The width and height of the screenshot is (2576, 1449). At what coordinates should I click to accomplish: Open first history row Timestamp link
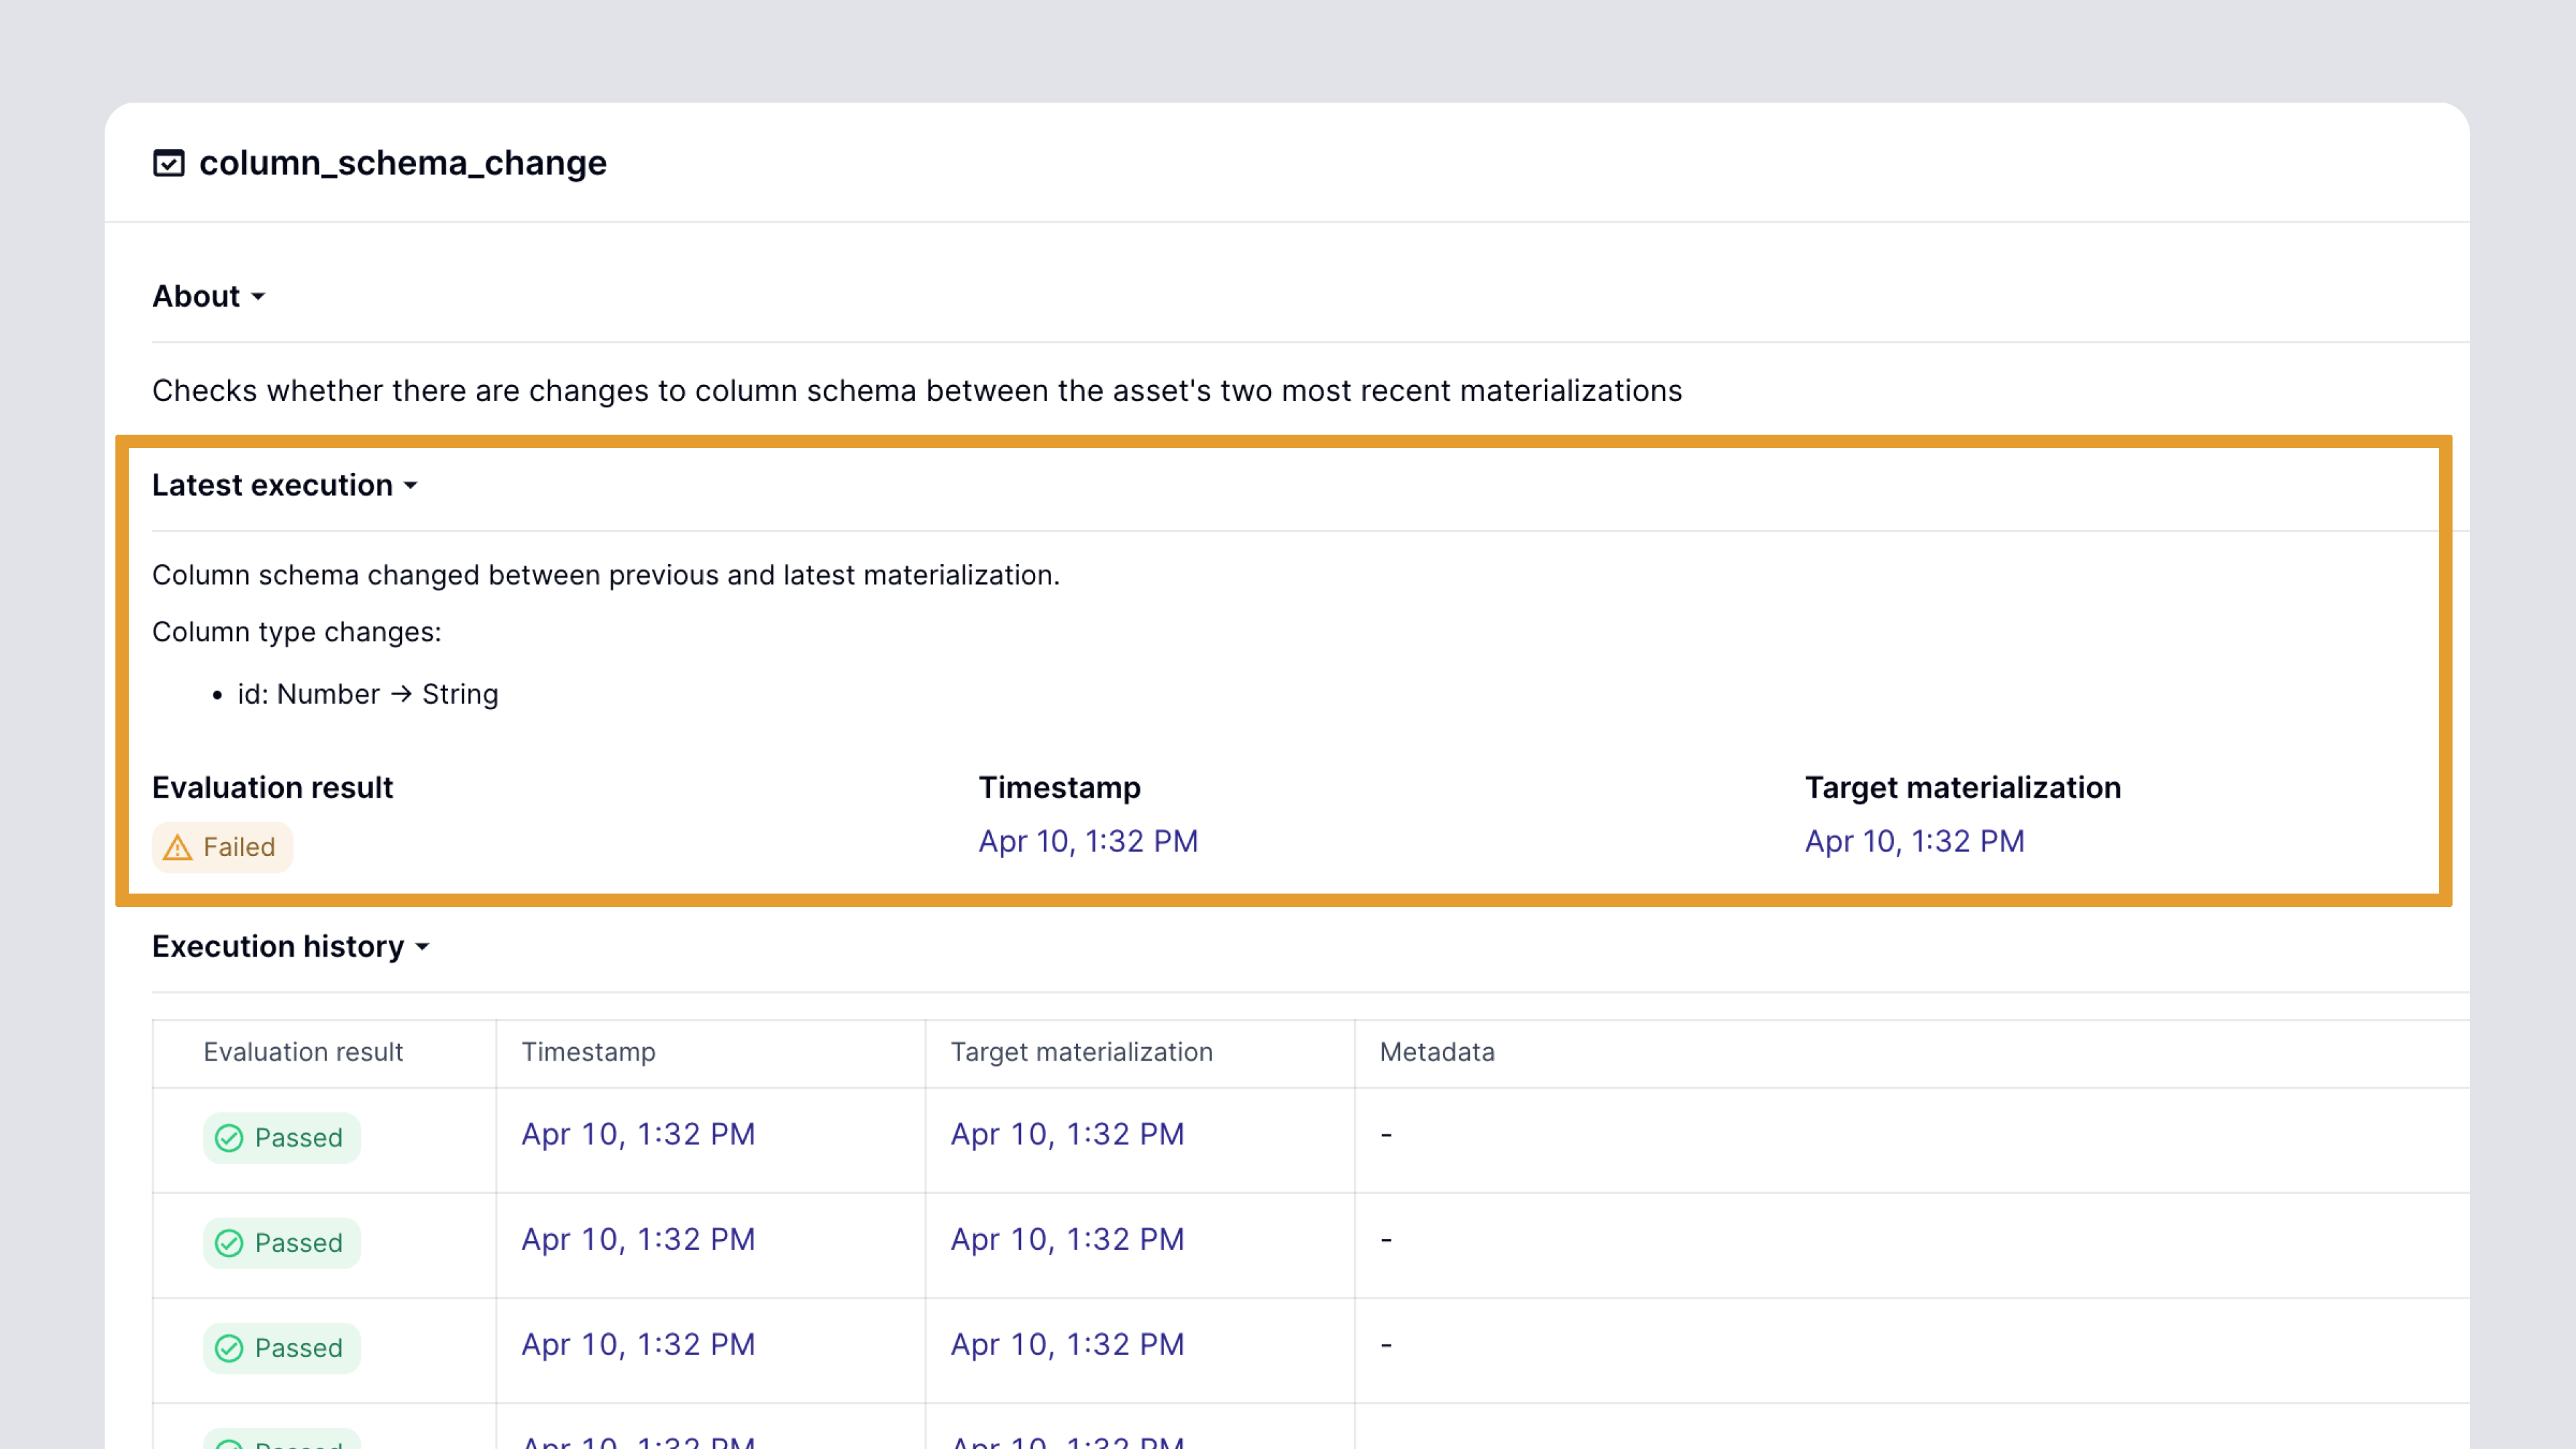pyautogui.click(x=638, y=1134)
